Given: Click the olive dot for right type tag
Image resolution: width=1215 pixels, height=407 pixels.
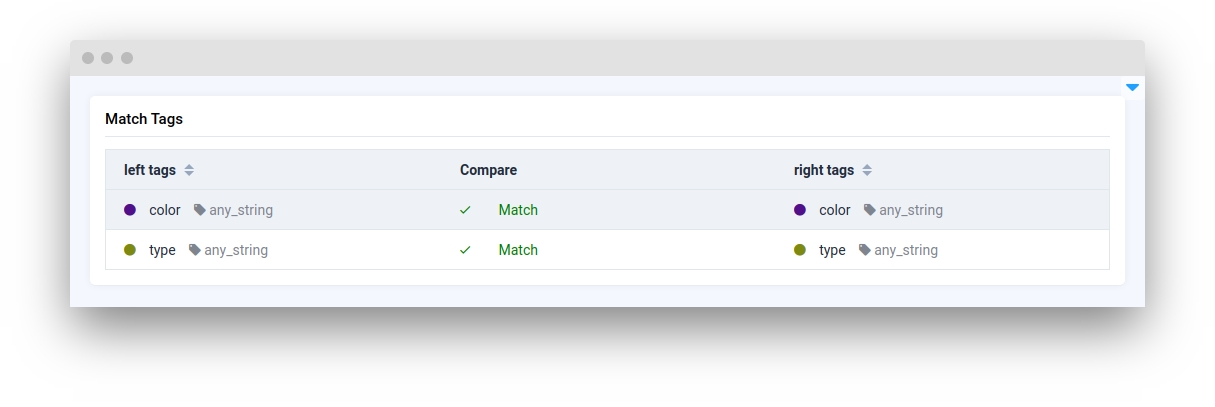Looking at the screenshot, I should point(800,250).
